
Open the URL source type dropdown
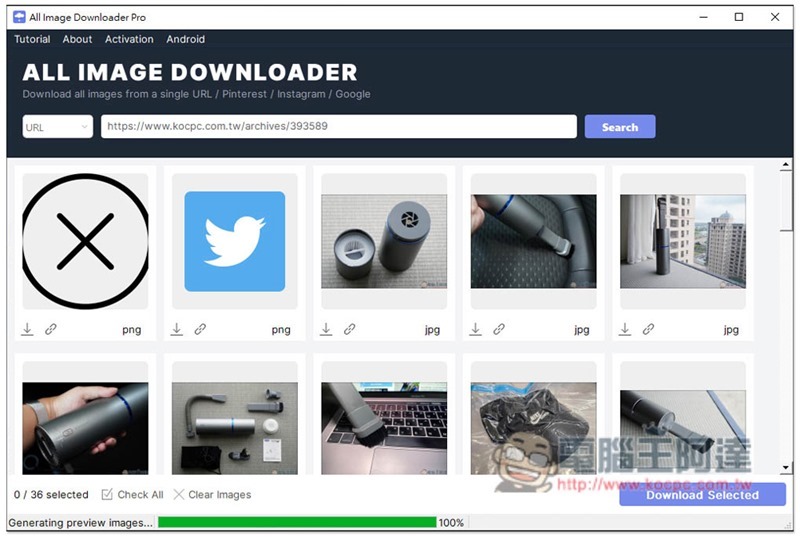tap(58, 126)
